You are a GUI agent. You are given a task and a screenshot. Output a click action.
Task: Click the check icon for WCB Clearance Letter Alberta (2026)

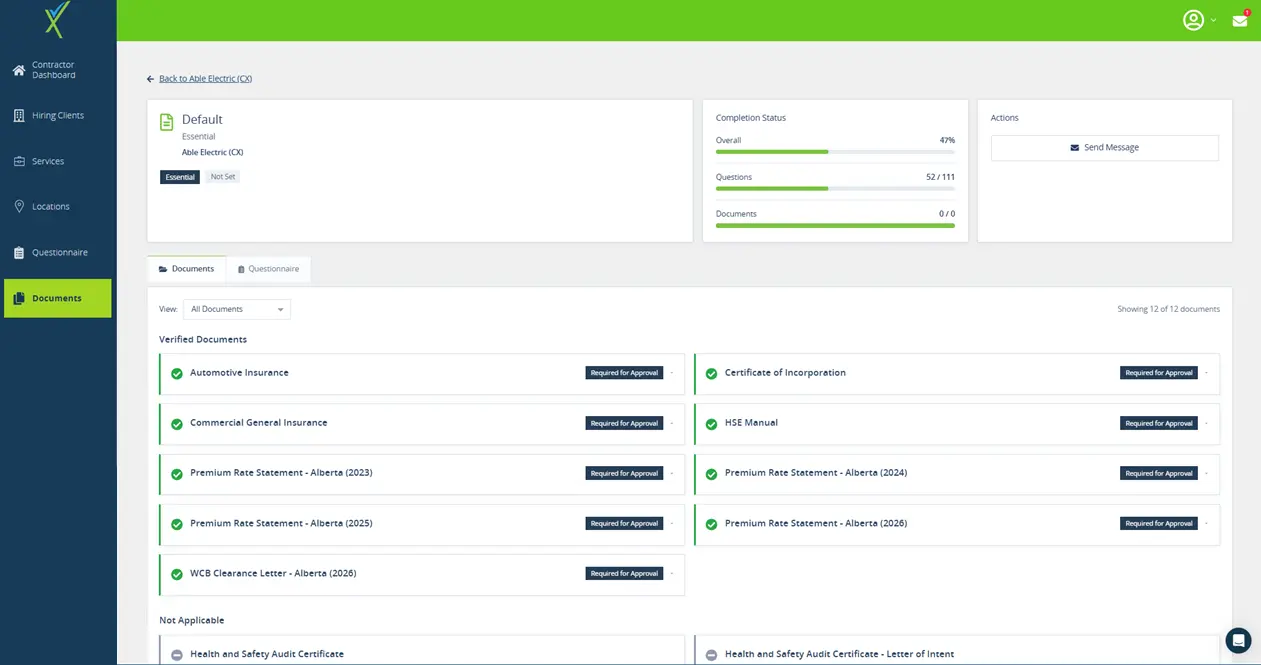point(177,574)
